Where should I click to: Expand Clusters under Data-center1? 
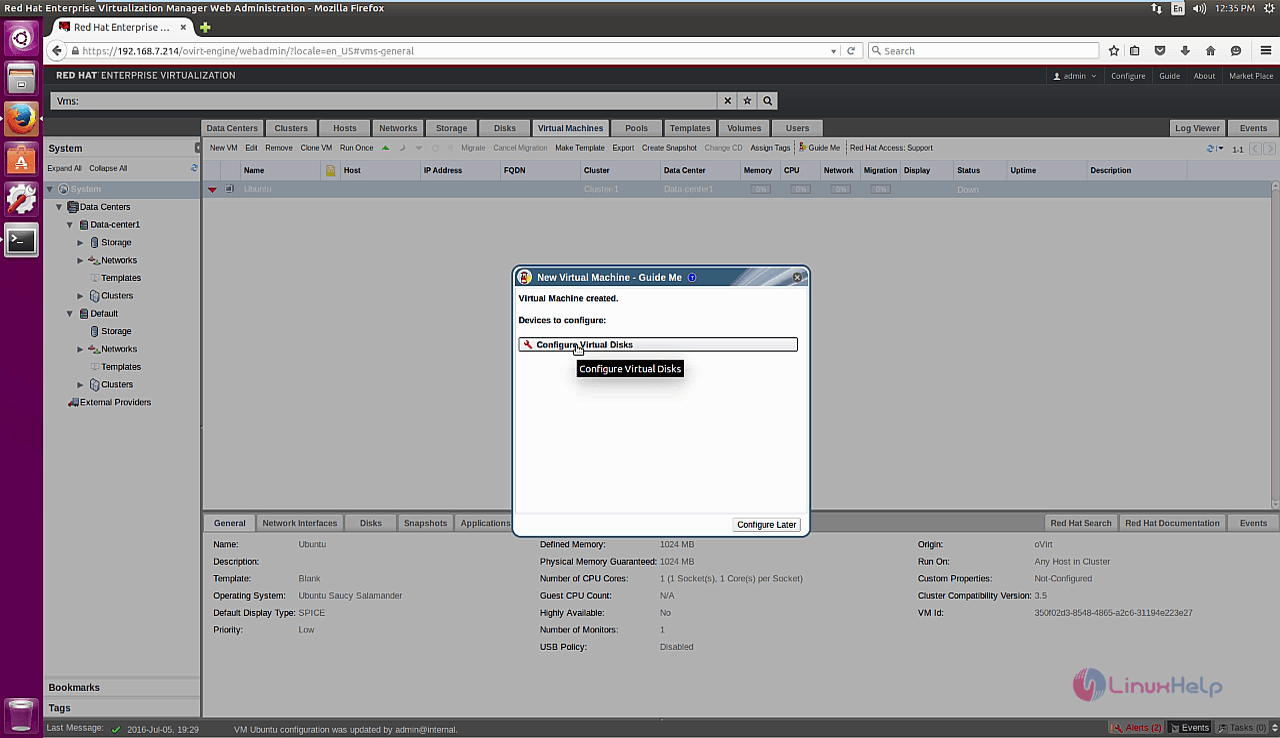click(81, 296)
